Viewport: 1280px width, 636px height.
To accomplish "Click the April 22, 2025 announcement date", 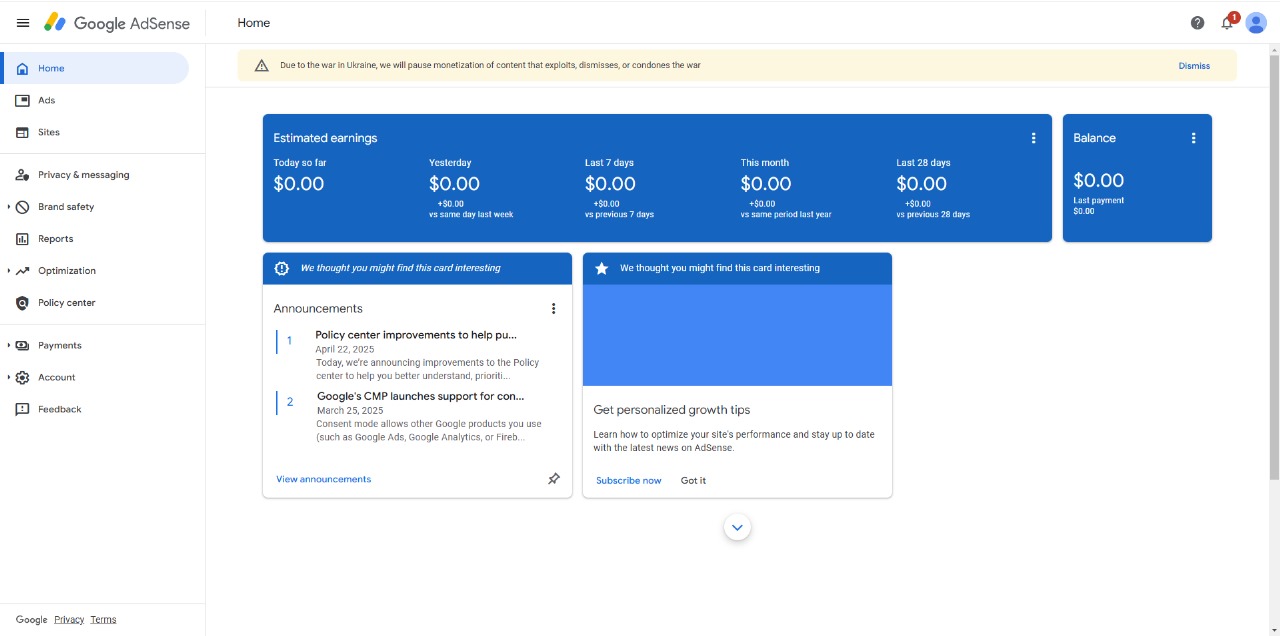I will pyautogui.click(x=344, y=350).
